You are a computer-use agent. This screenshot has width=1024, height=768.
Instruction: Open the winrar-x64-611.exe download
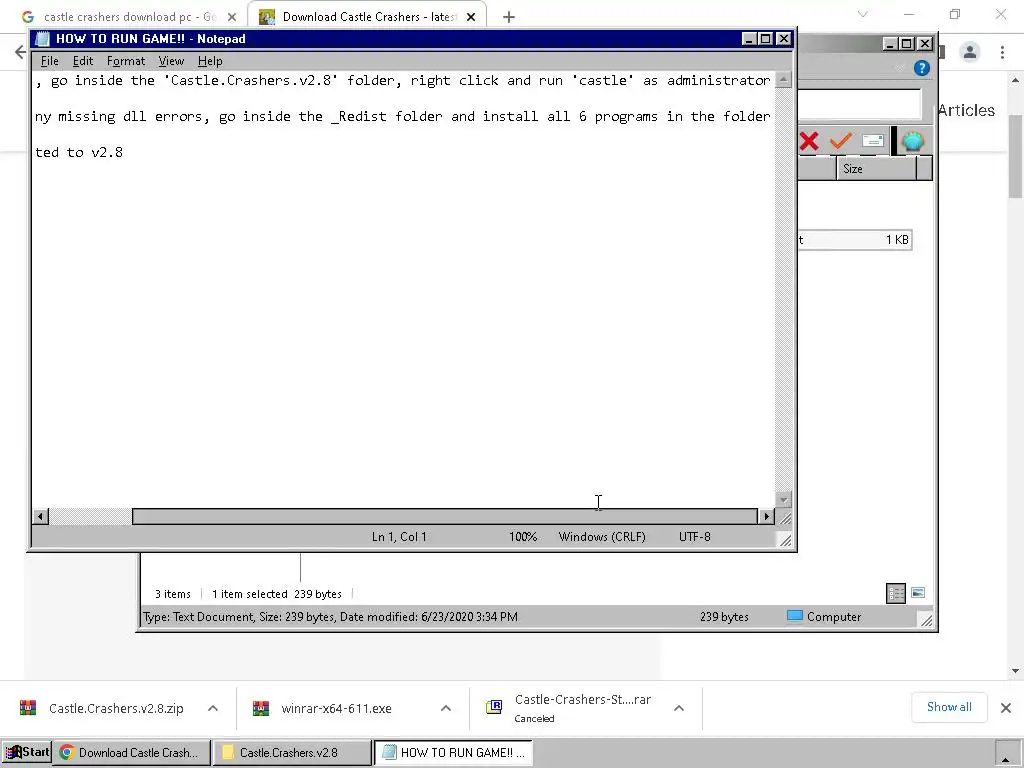click(x=336, y=709)
